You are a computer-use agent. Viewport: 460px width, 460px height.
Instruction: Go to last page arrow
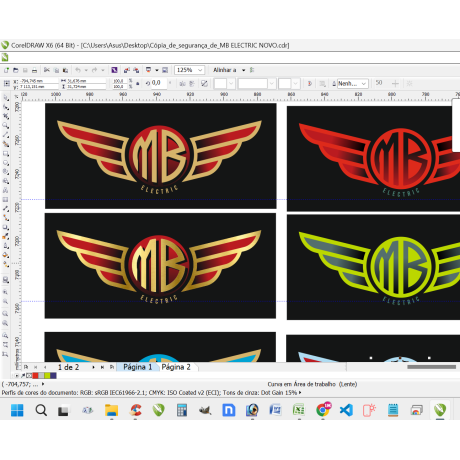point(102,367)
